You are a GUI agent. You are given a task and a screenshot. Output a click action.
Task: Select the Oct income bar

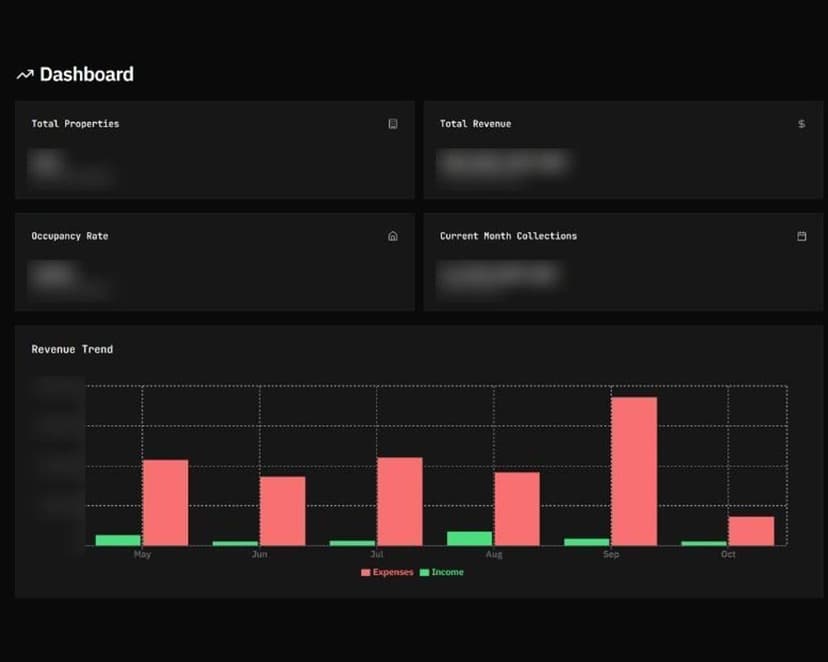tap(704, 543)
